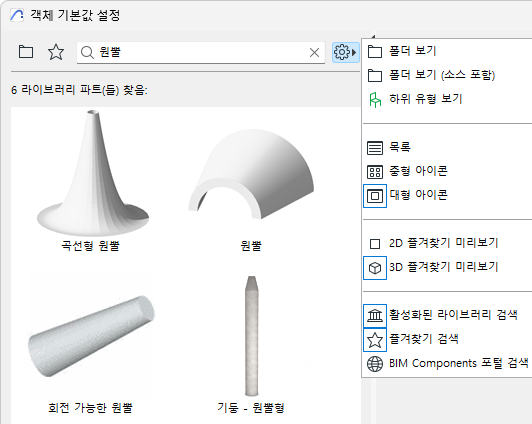The height and width of the screenshot is (424, 532).
Task: Choose BIM Components 포털 검색
Action: point(447,364)
